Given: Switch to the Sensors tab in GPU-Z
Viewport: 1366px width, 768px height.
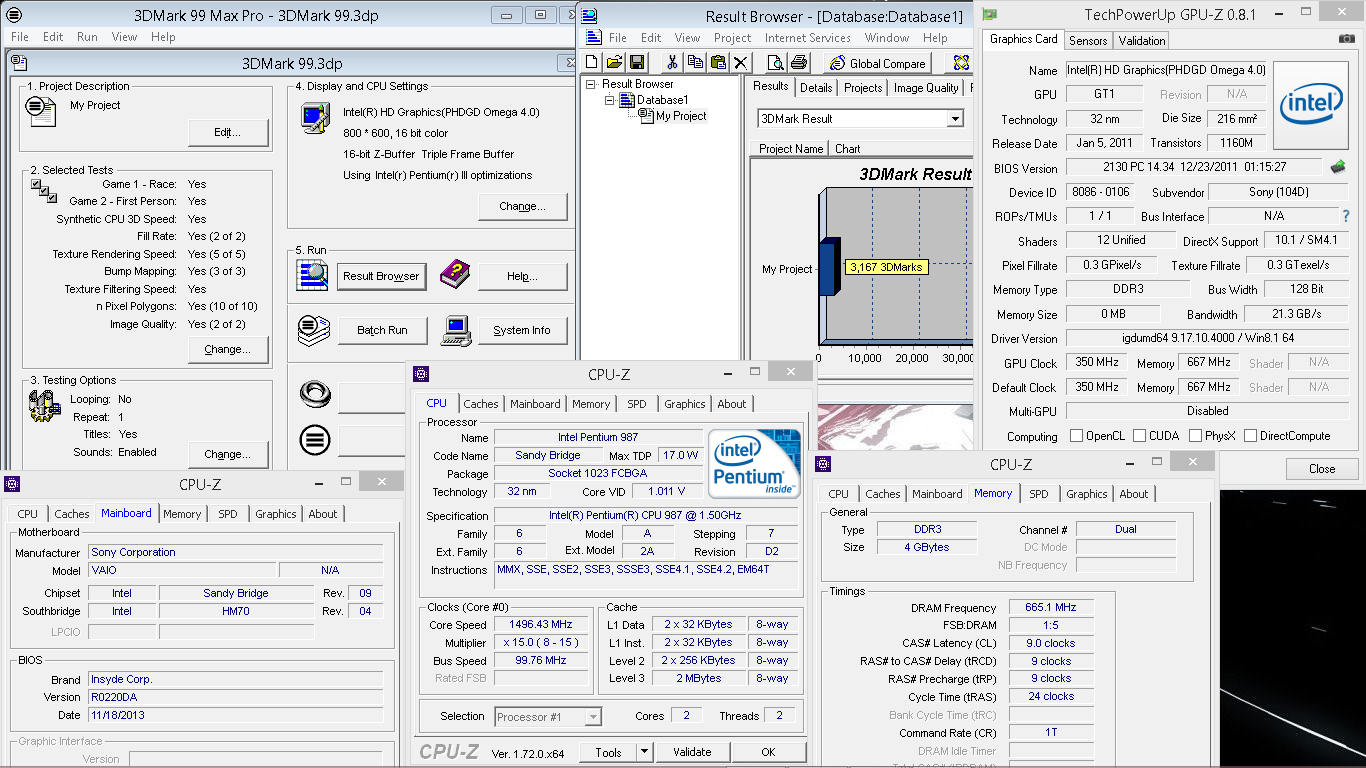Looking at the screenshot, I should [x=1088, y=41].
